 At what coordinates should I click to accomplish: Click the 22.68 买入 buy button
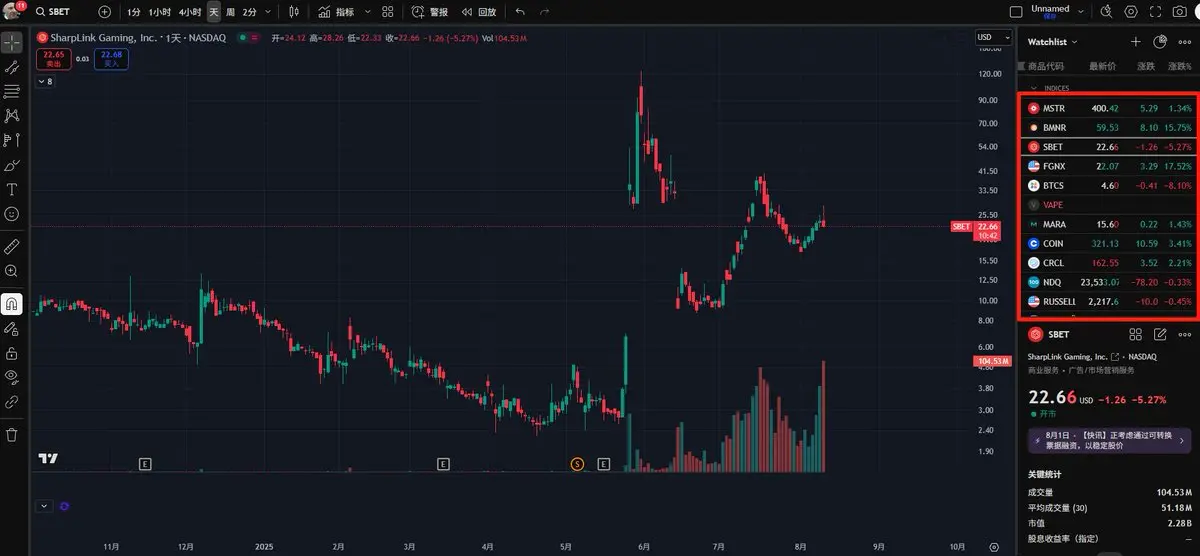coord(111,59)
